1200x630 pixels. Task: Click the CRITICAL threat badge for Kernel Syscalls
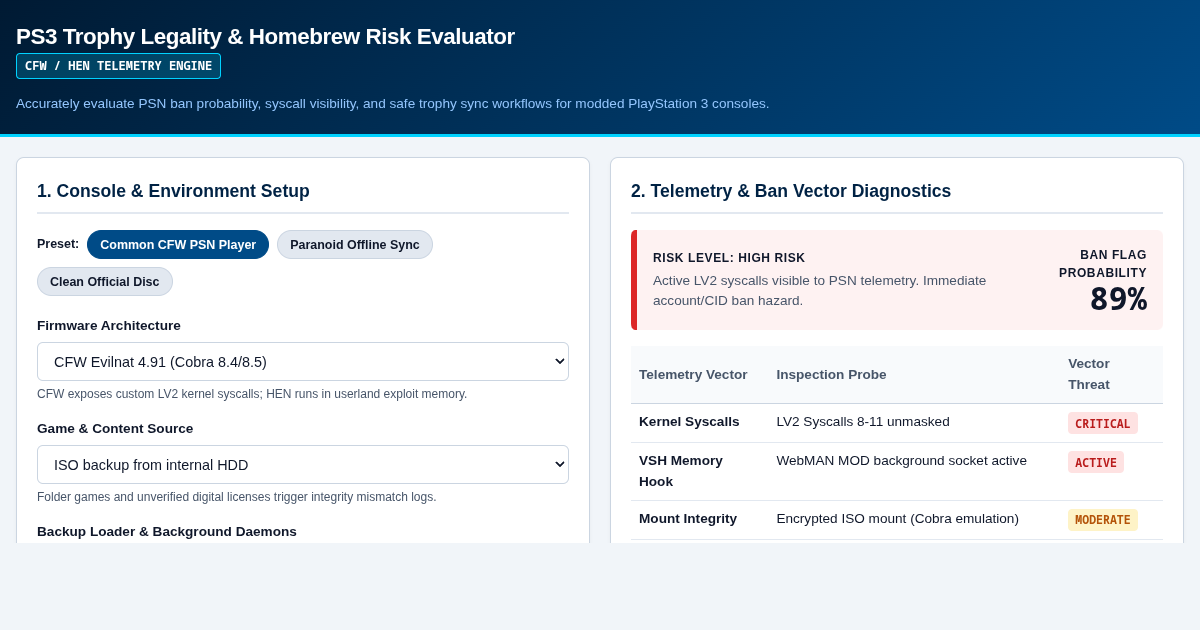pos(1103,423)
